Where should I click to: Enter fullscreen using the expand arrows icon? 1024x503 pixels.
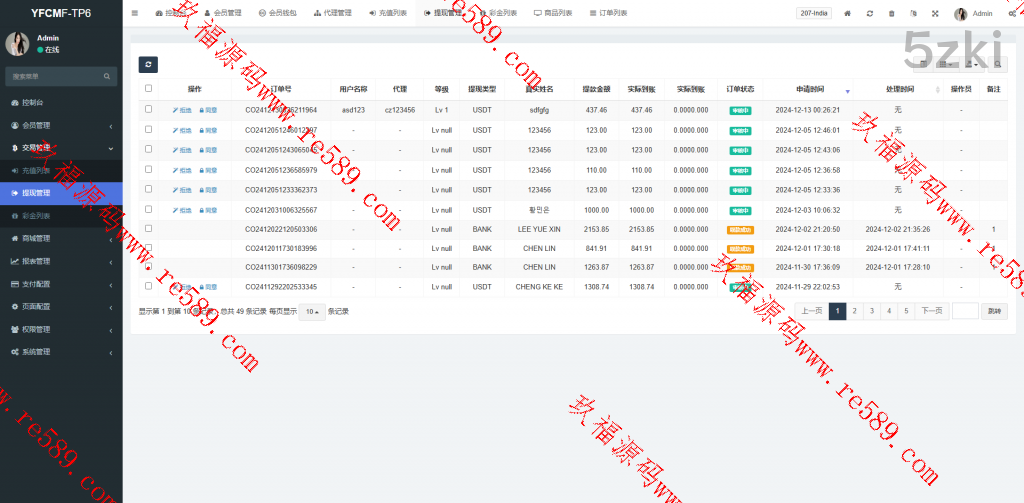point(935,14)
